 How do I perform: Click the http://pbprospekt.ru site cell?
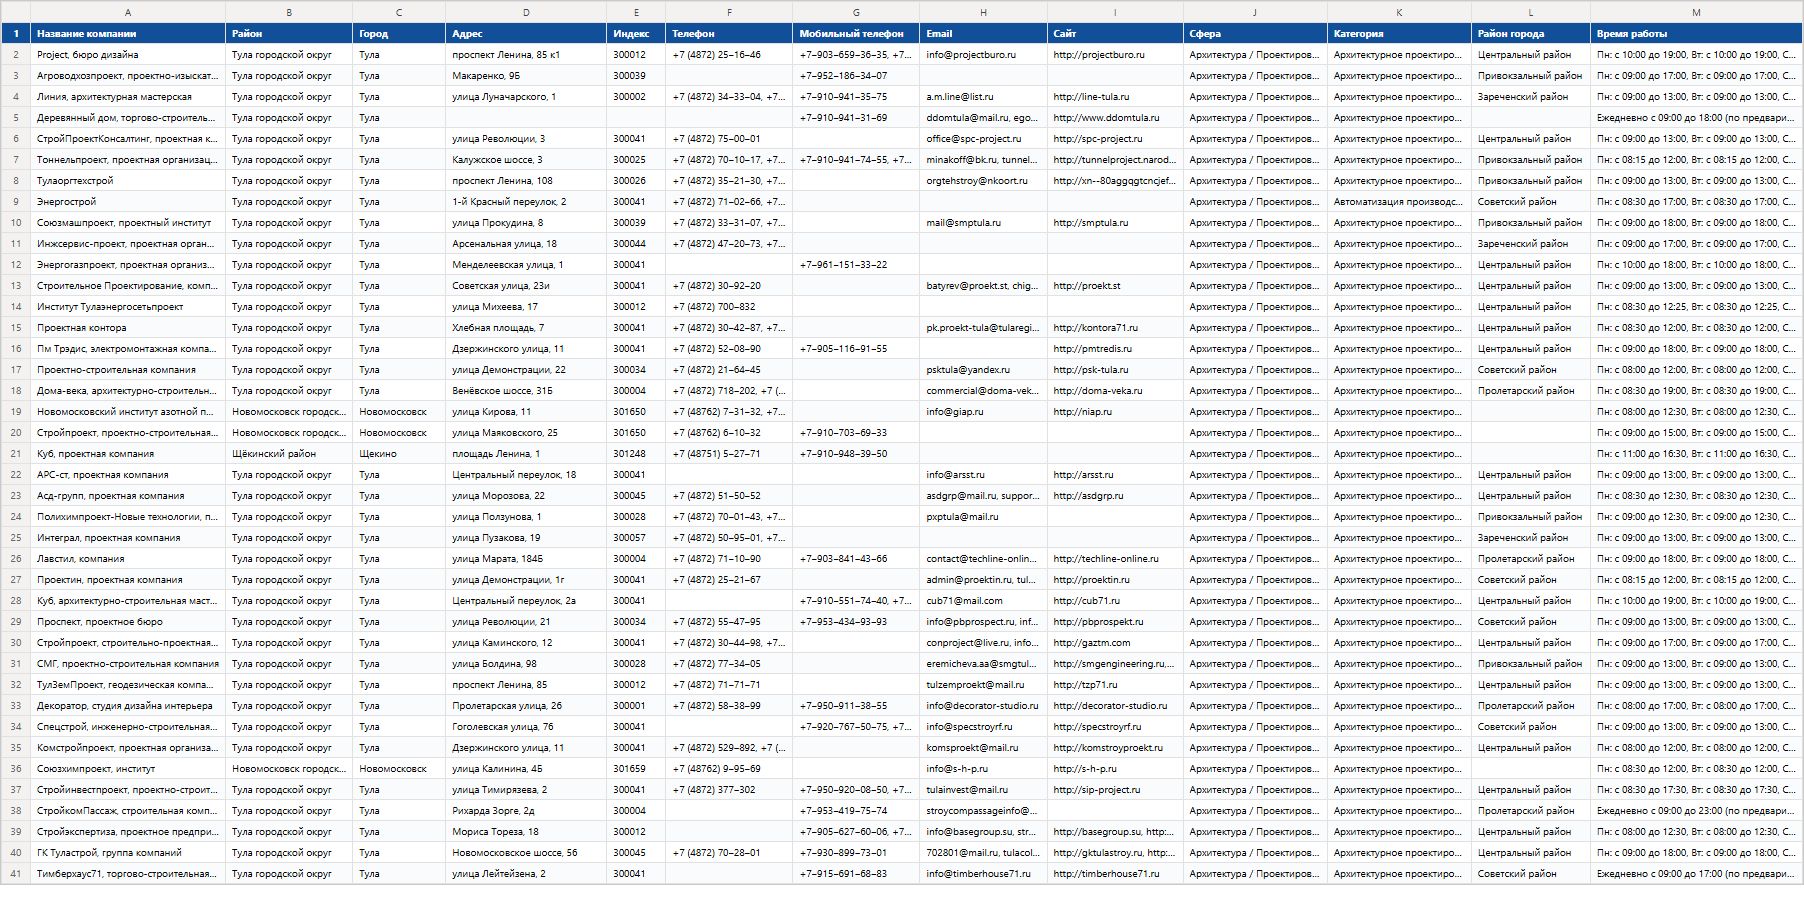[x=1115, y=622]
